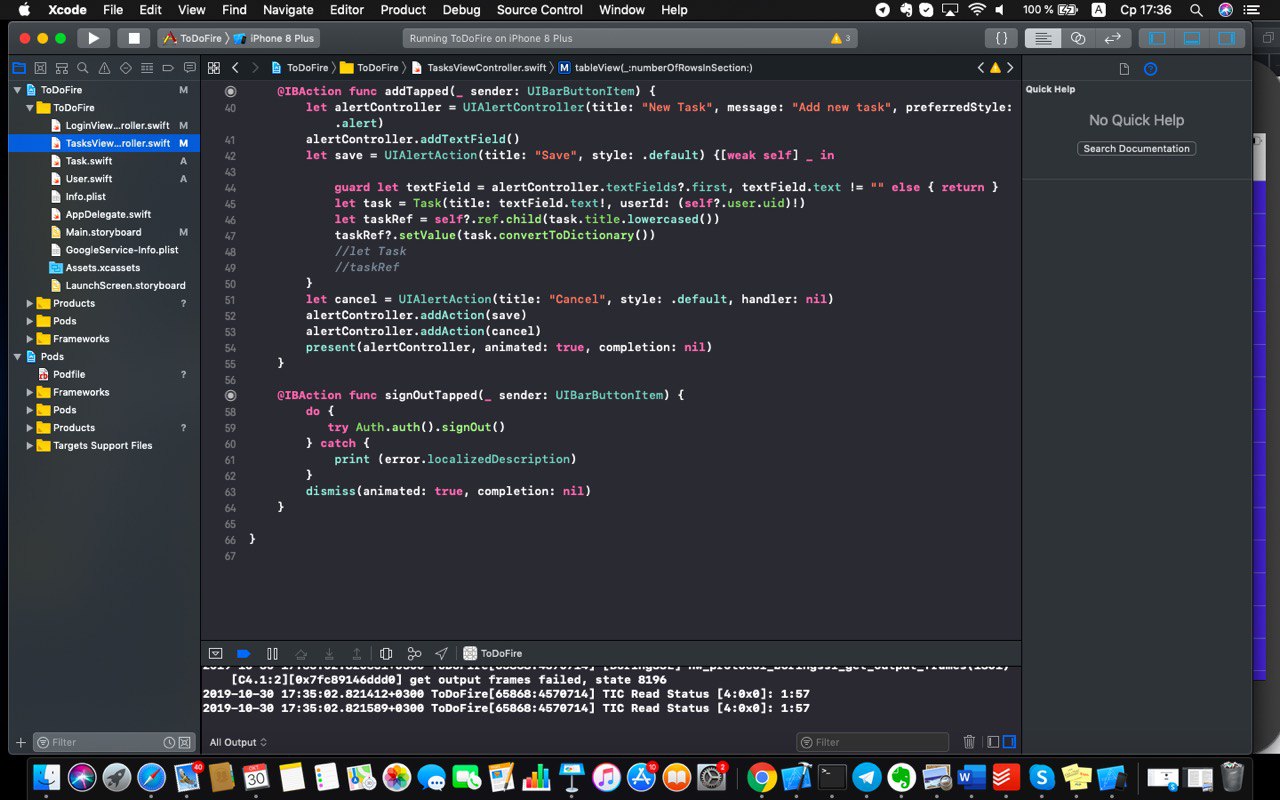Click the console Filter field

[872, 742]
